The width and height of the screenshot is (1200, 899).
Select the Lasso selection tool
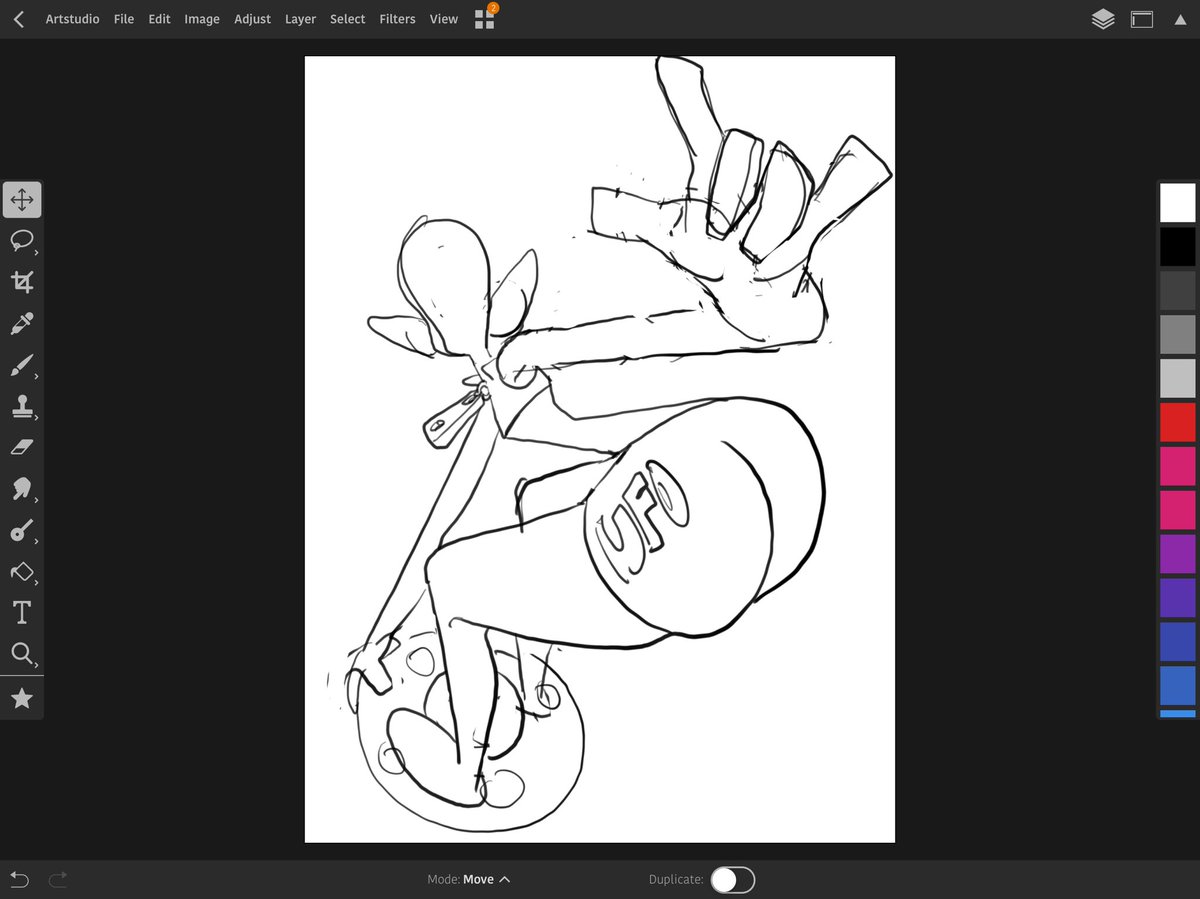(x=22, y=241)
